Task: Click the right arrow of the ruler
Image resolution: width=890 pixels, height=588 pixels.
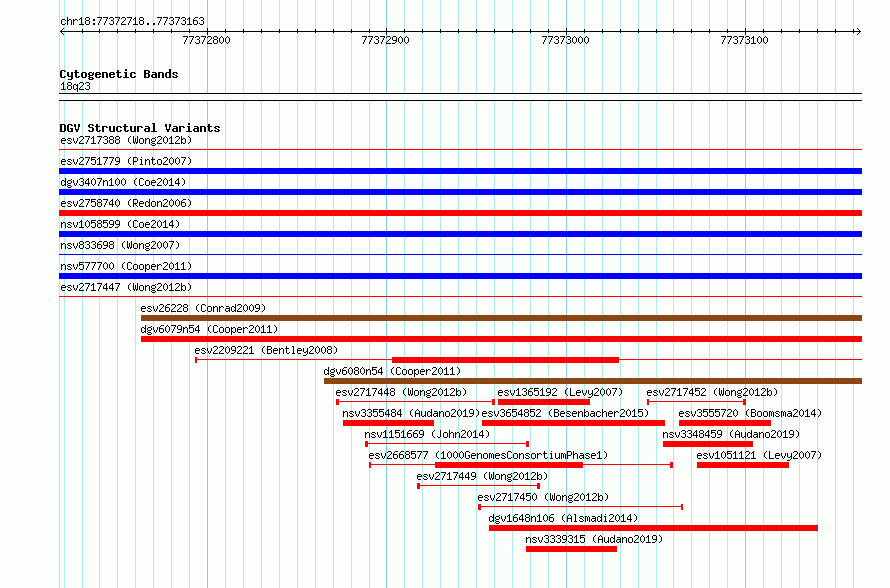Action: [x=858, y=31]
